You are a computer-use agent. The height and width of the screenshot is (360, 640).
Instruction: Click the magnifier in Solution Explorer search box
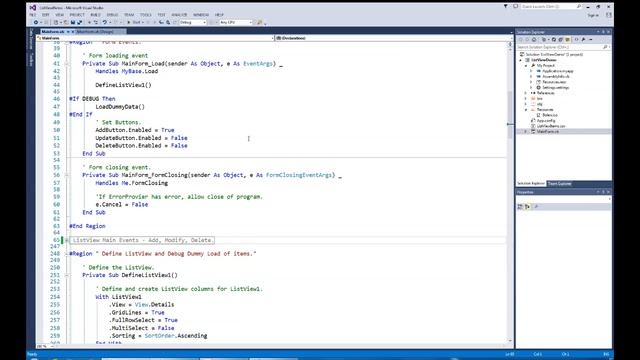[605, 47]
